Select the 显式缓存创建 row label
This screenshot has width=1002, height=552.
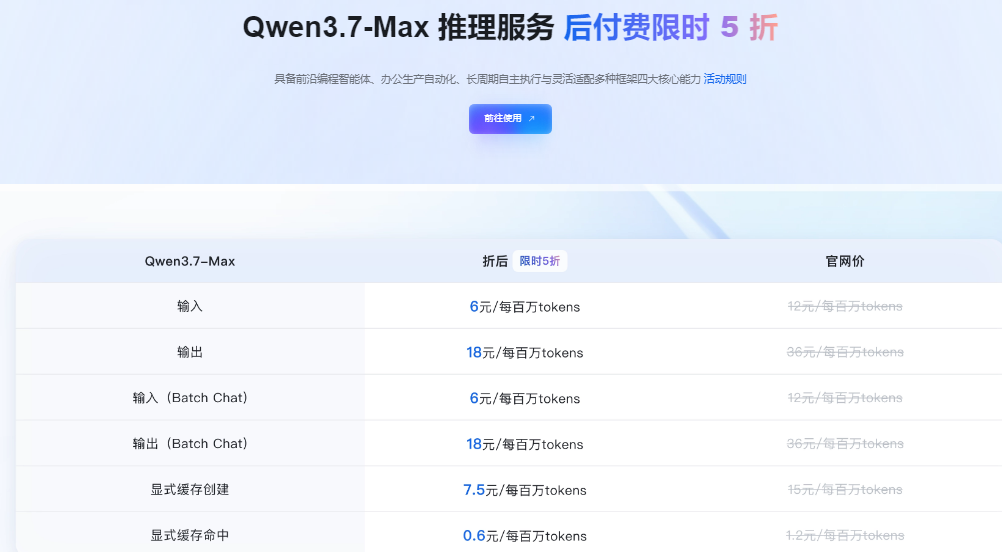(x=190, y=489)
